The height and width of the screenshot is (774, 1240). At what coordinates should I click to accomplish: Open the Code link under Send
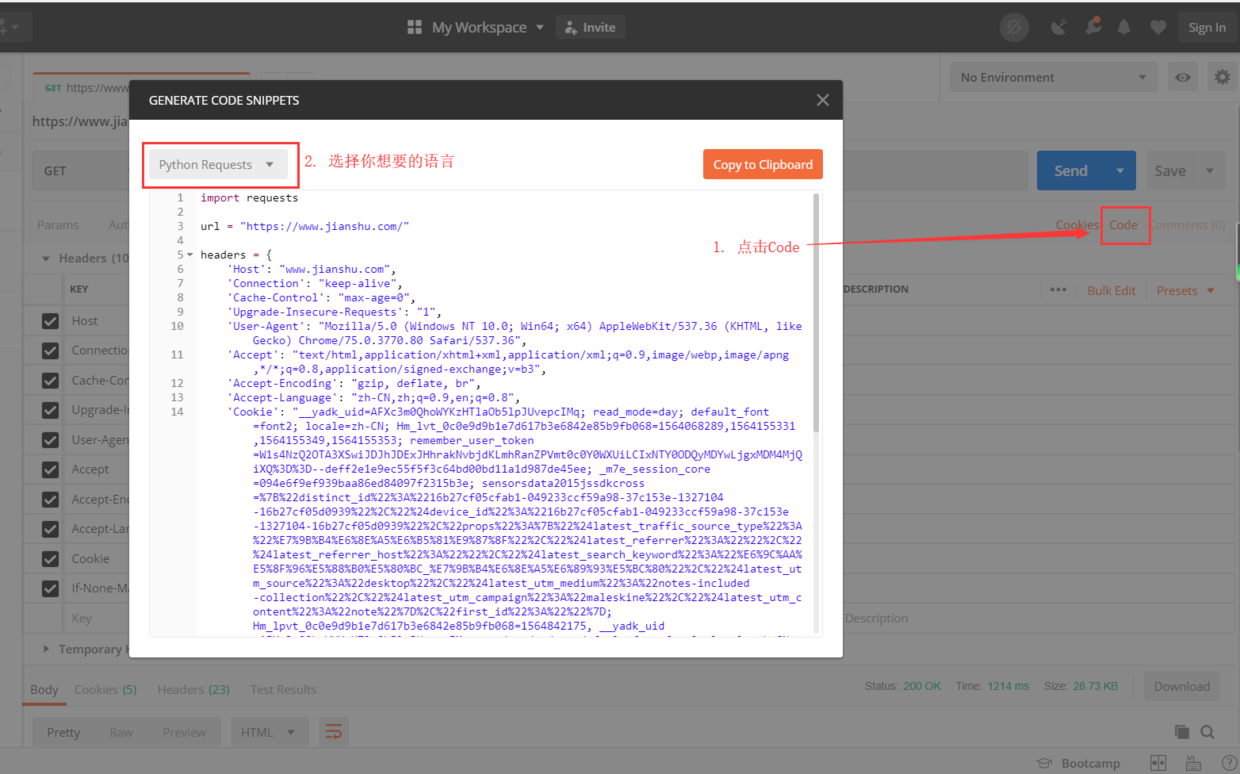click(x=1123, y=225)
